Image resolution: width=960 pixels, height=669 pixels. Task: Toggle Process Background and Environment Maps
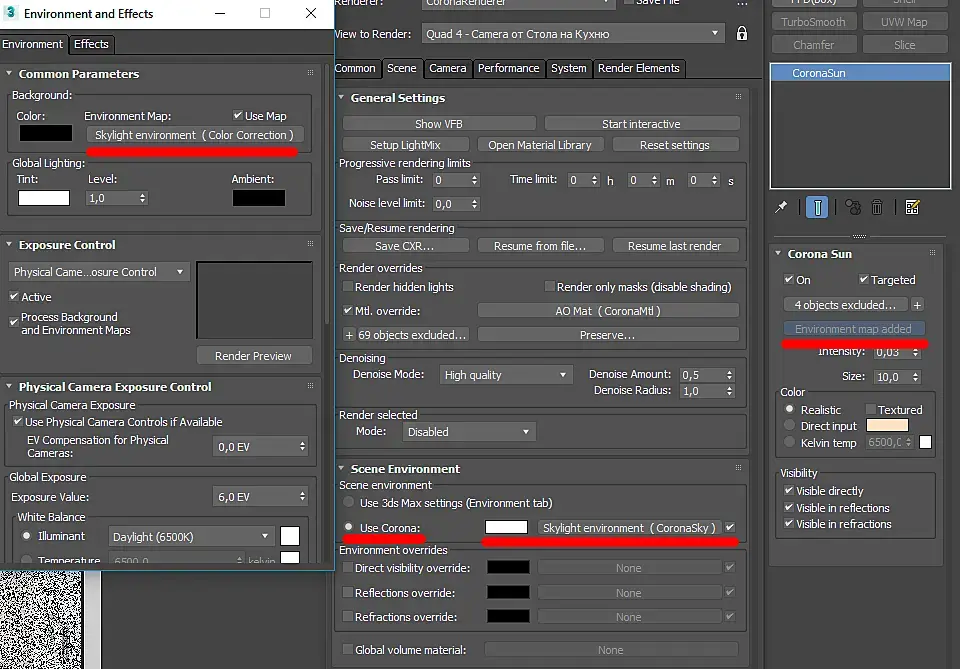[14, 321]
